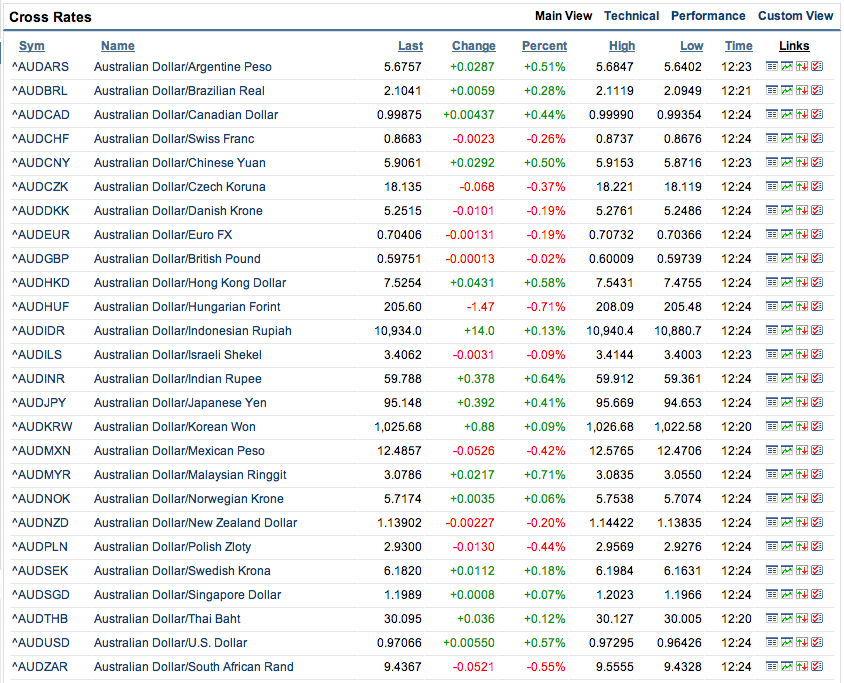Switch to the Performance view tab
Image resolution: width=844 pixels, height=683 pixels.
point(708,16)
